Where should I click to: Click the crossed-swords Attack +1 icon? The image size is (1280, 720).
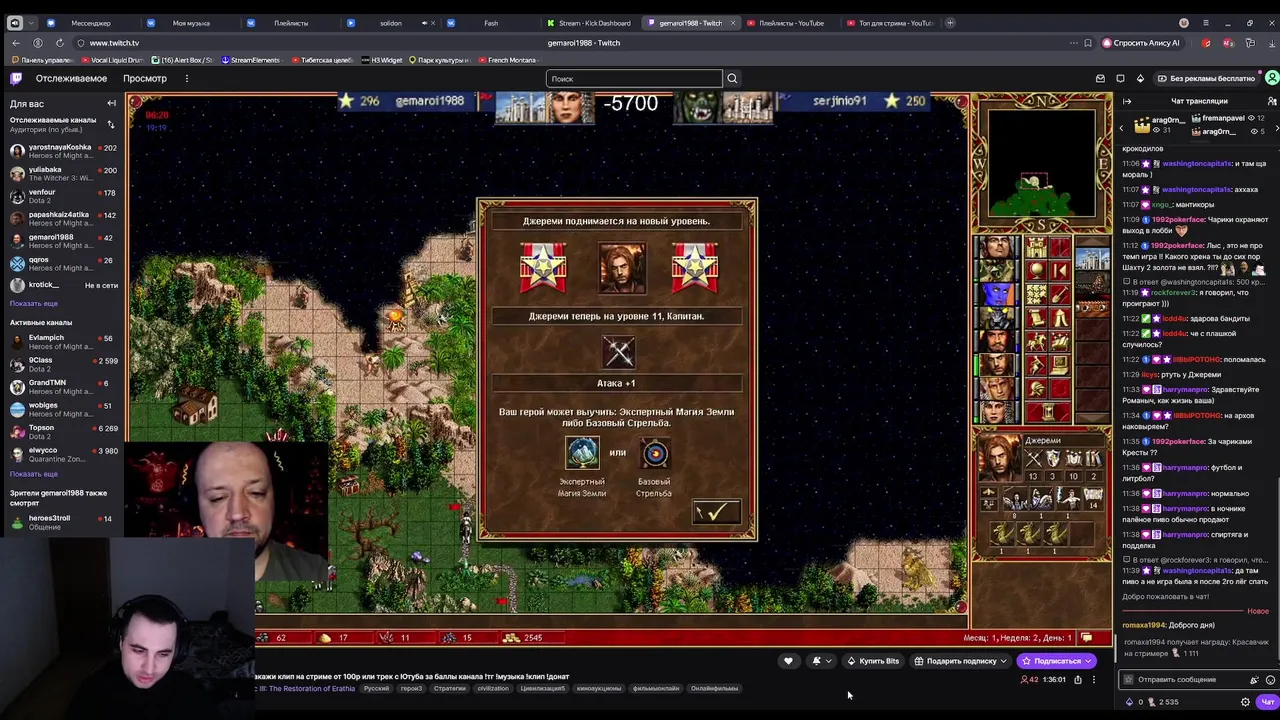click(618, 352)
